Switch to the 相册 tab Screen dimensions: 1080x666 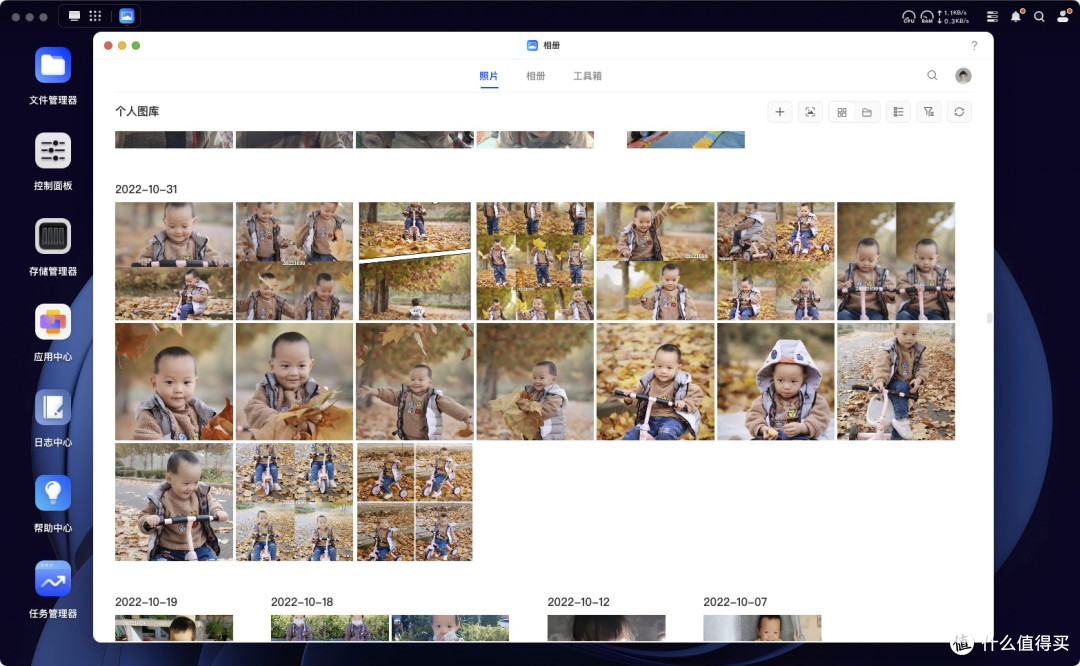click(x=535, y=76)
